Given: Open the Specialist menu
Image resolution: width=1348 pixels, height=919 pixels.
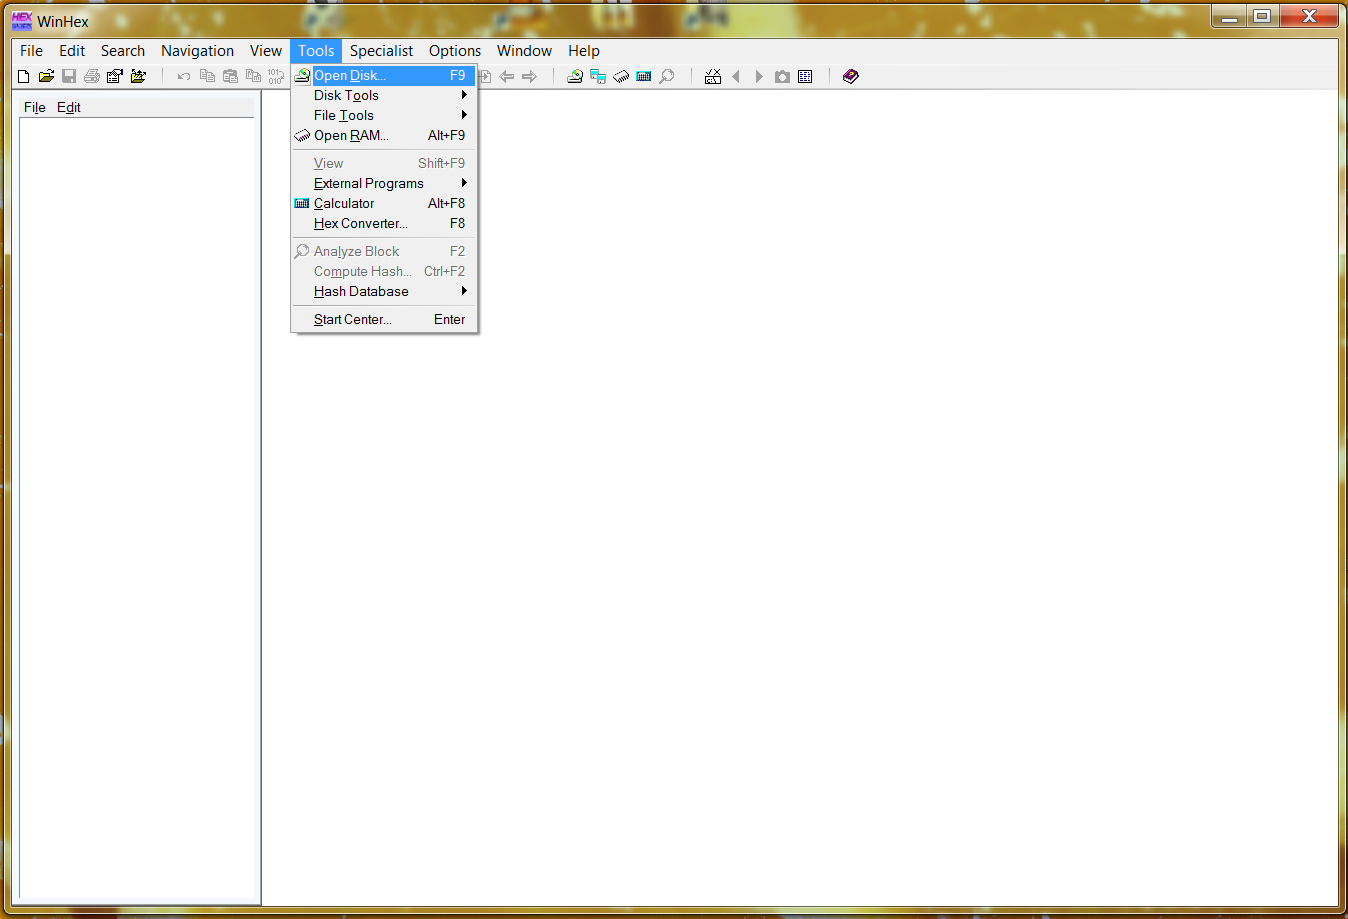Looking at the screenshot, I should click(x=381, y=51).
